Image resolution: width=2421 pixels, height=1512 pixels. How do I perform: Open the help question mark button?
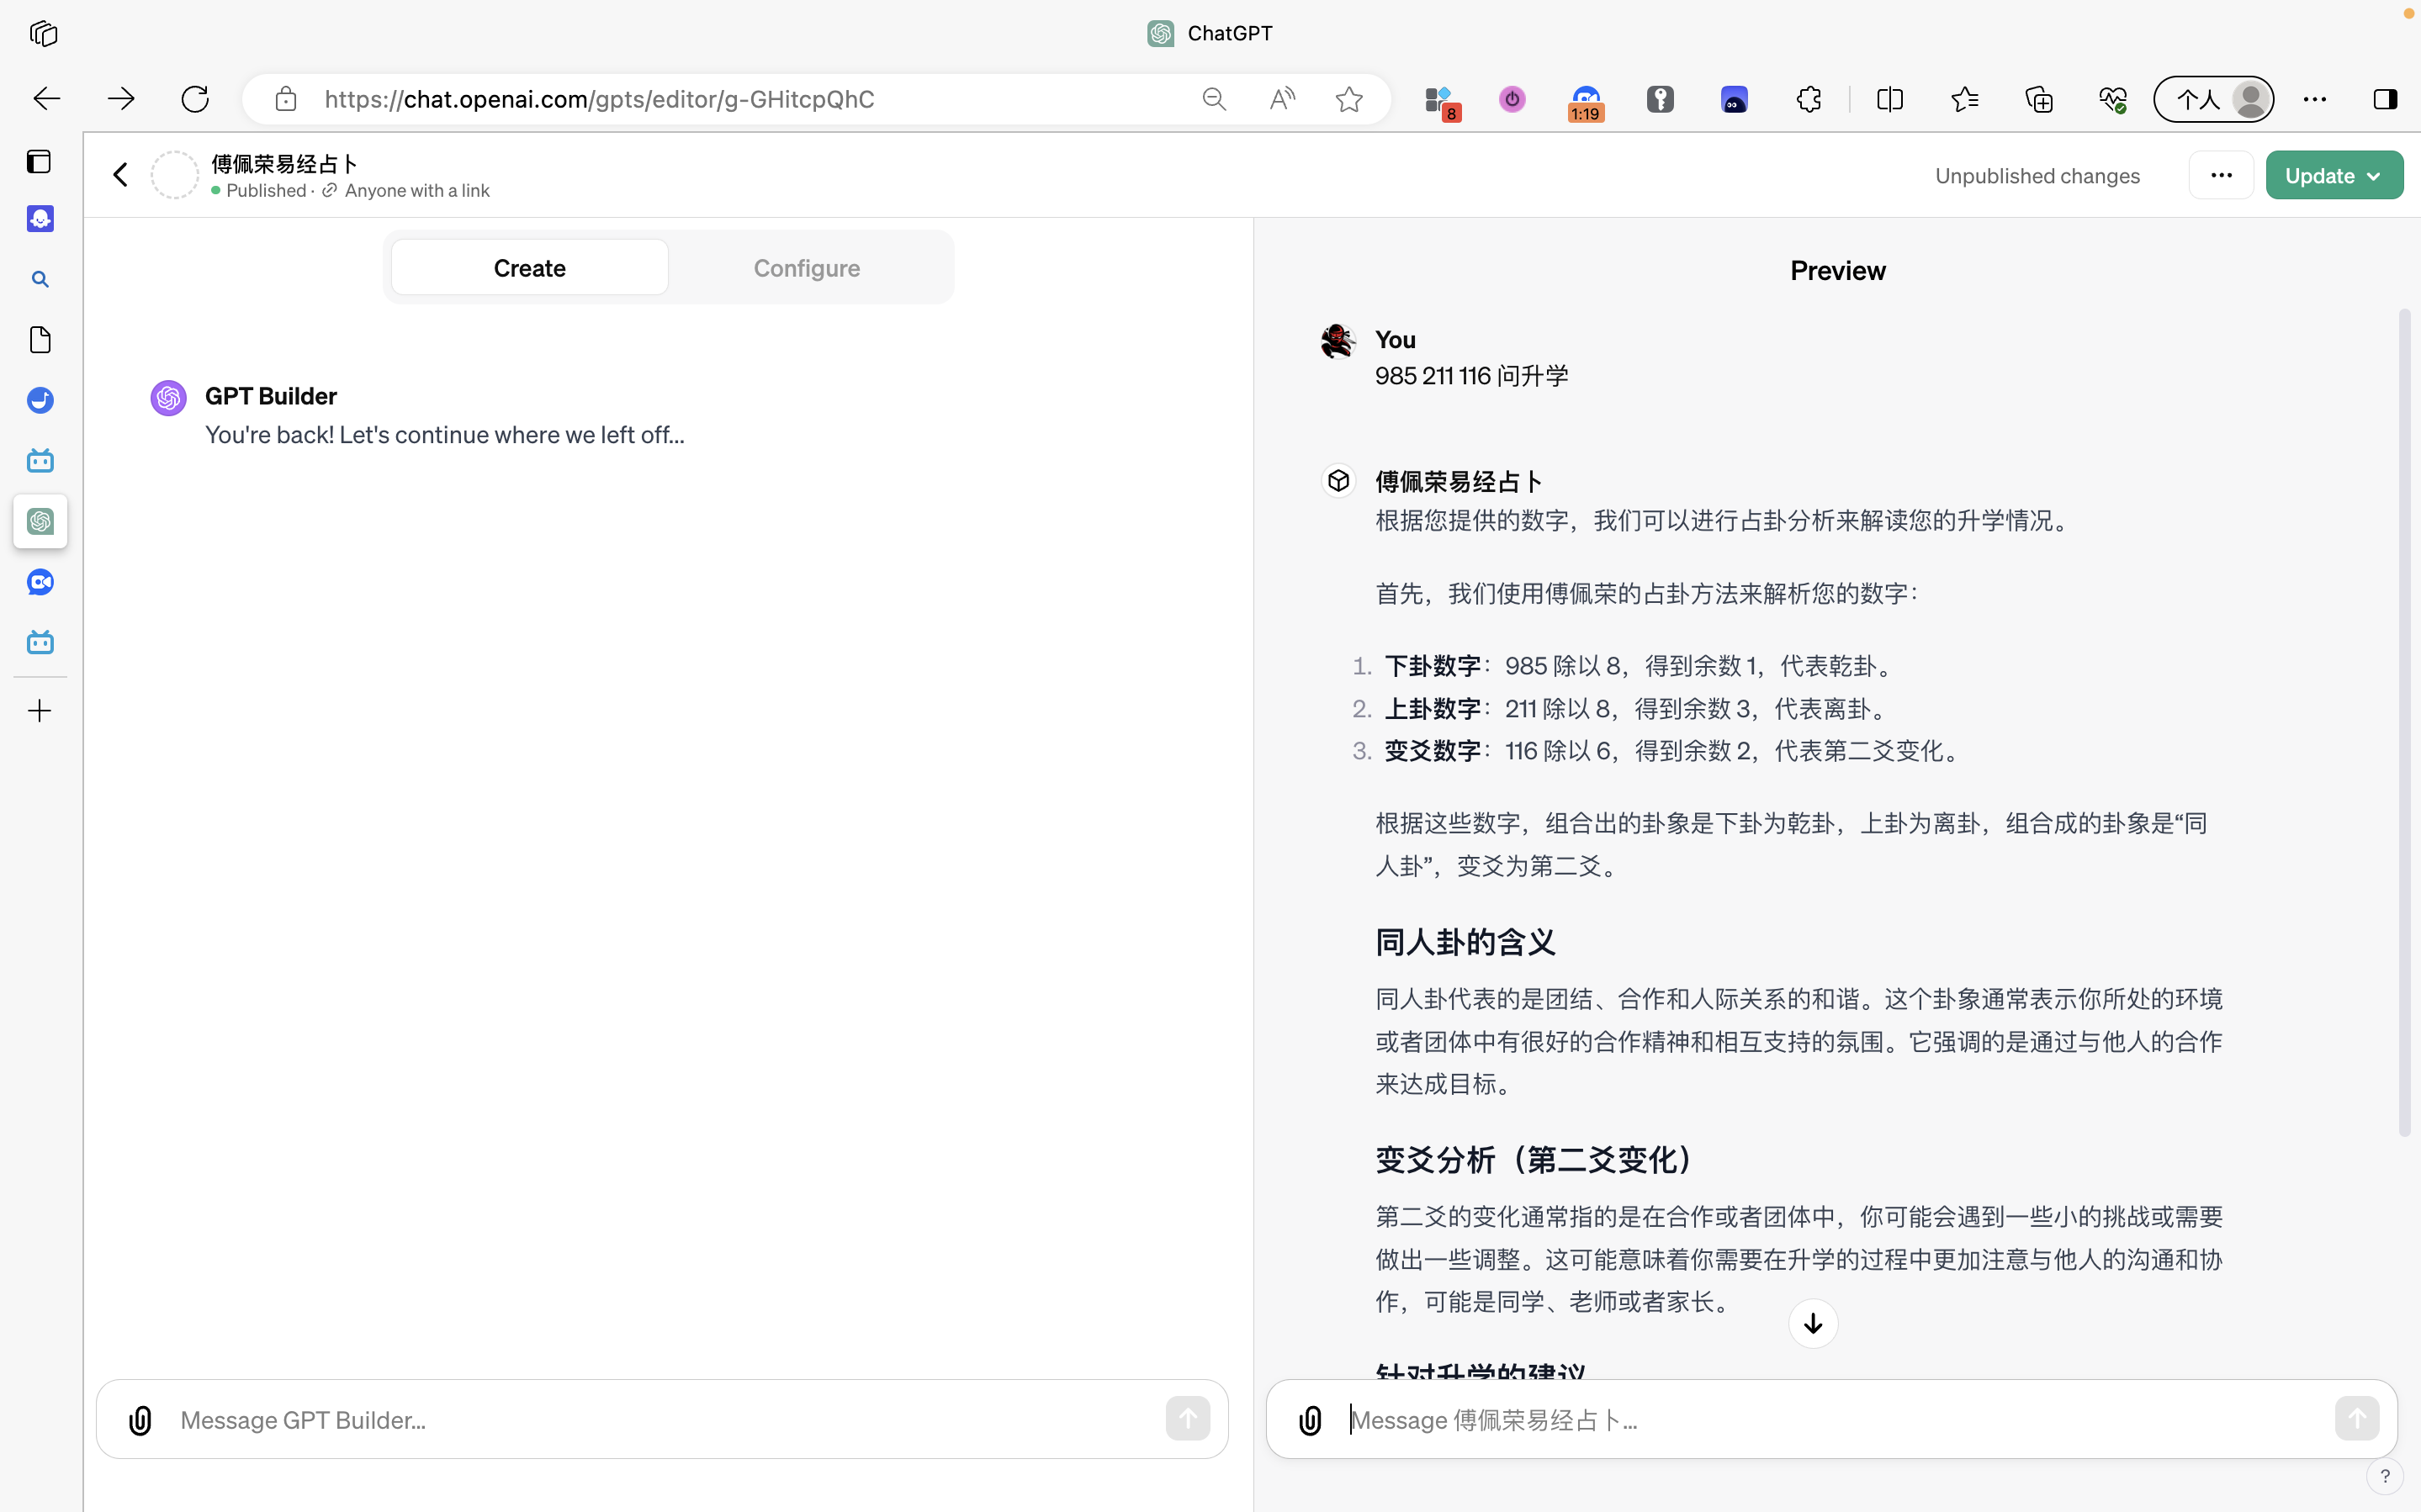coord(2384,1476)
